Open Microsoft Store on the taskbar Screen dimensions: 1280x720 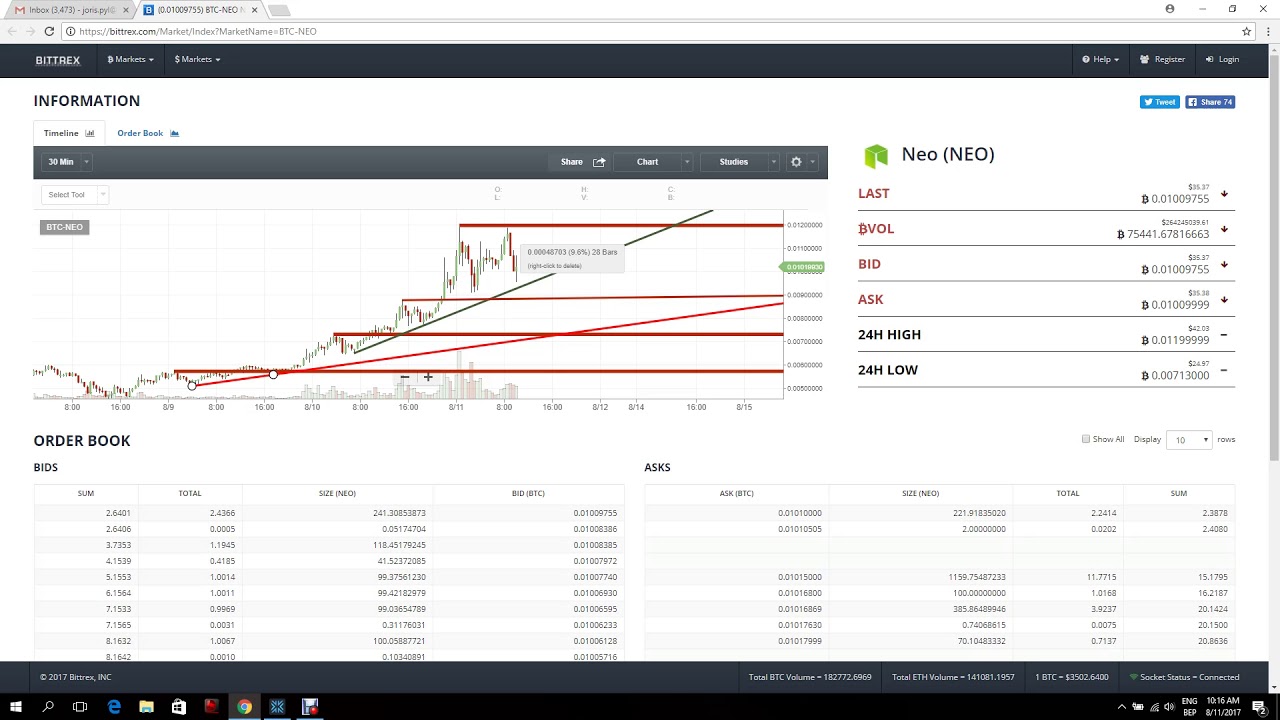(x=179, y=707)
